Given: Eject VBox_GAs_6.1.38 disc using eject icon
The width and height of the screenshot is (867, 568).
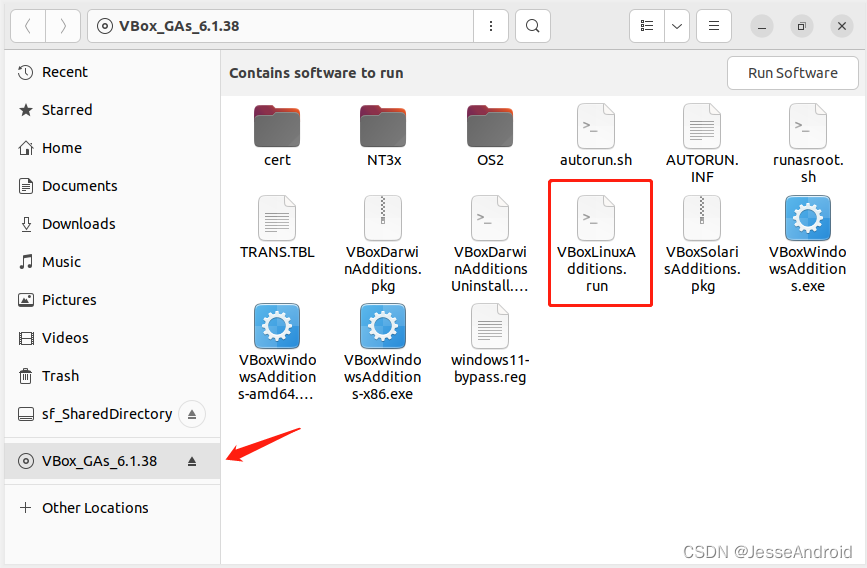Looking at the screenshot, I should tap(192, 461).
